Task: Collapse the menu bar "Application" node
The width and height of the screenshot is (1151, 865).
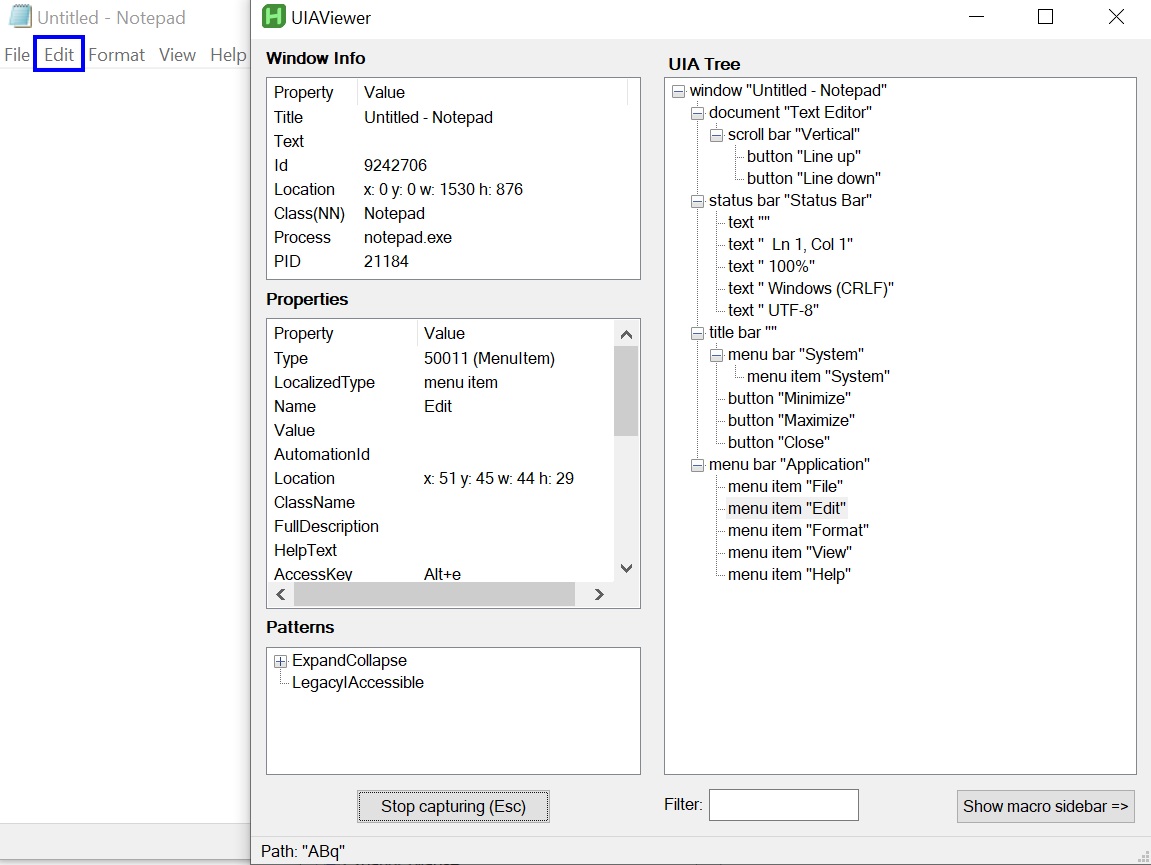Action: pyautogui.click(x=697, y=464)
